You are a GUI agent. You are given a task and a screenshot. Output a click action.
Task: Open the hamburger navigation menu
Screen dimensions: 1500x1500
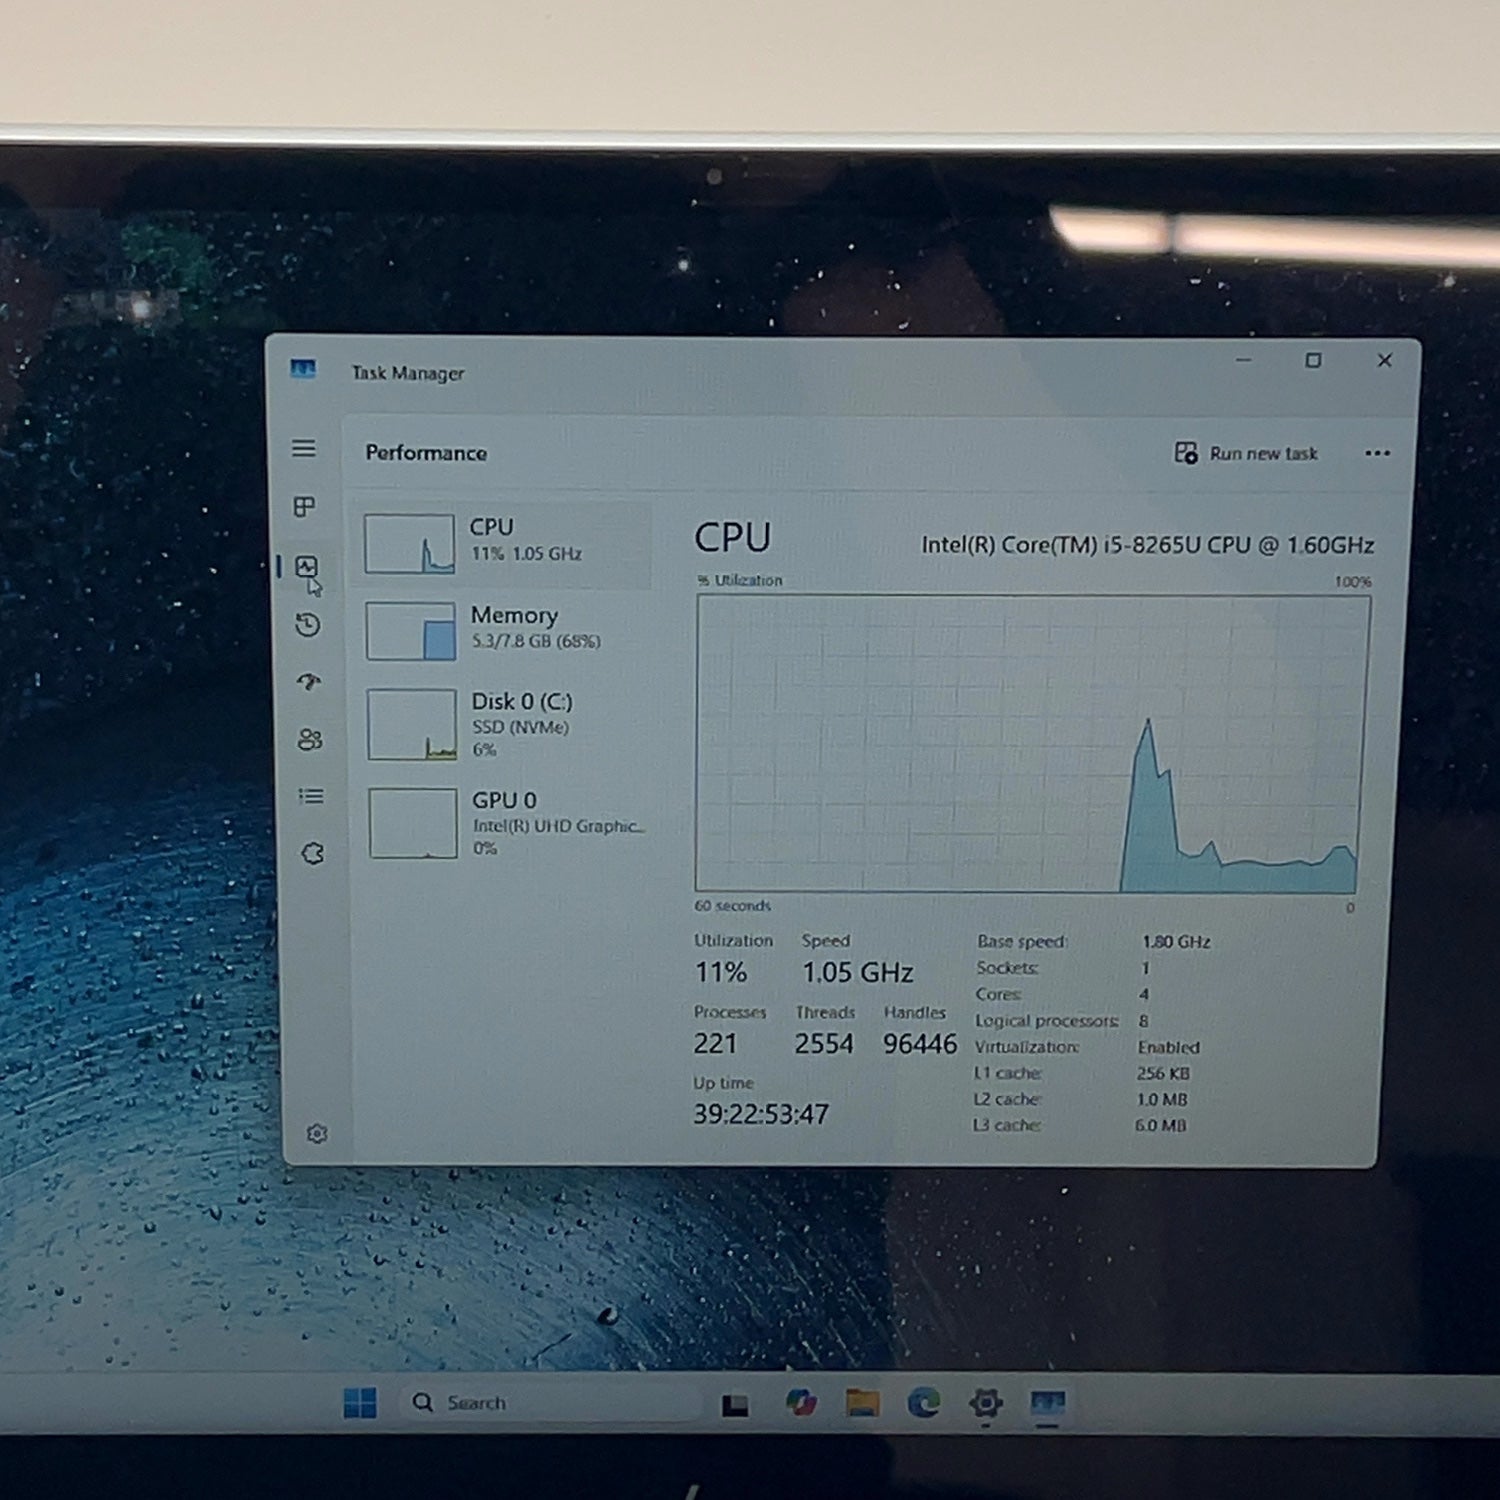[x=304, y=448]
